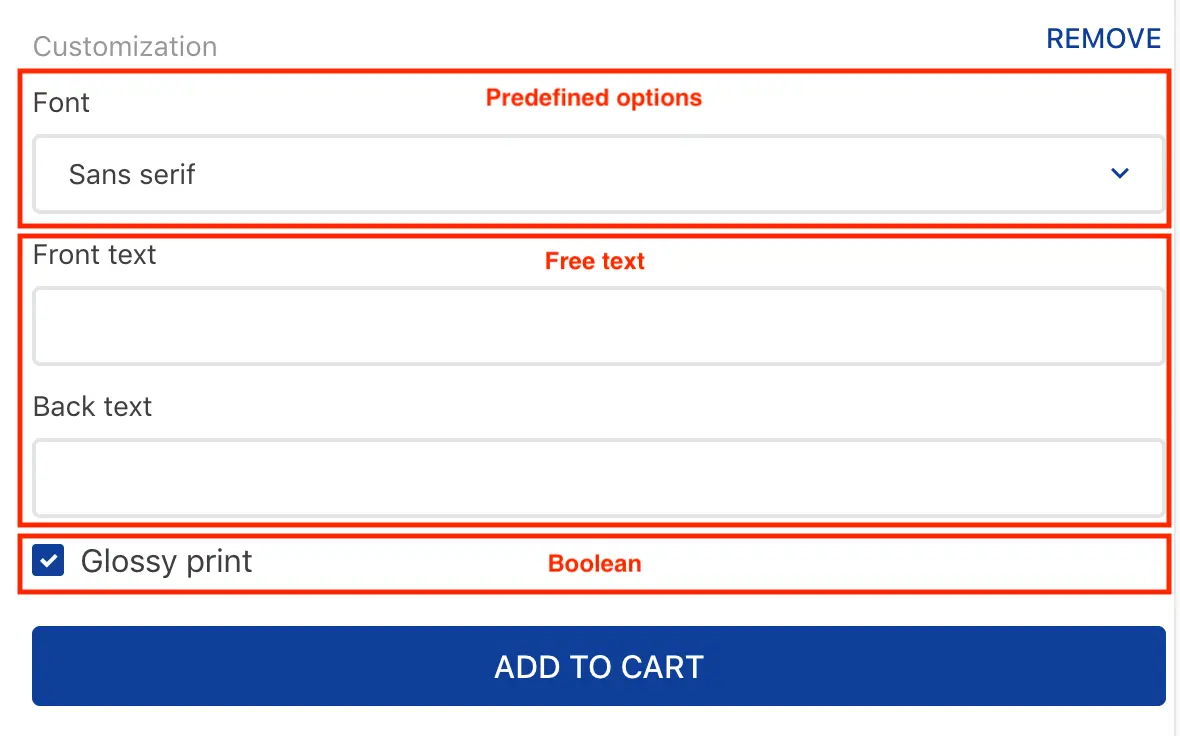Click the Customization section heading

click(125, 47)
